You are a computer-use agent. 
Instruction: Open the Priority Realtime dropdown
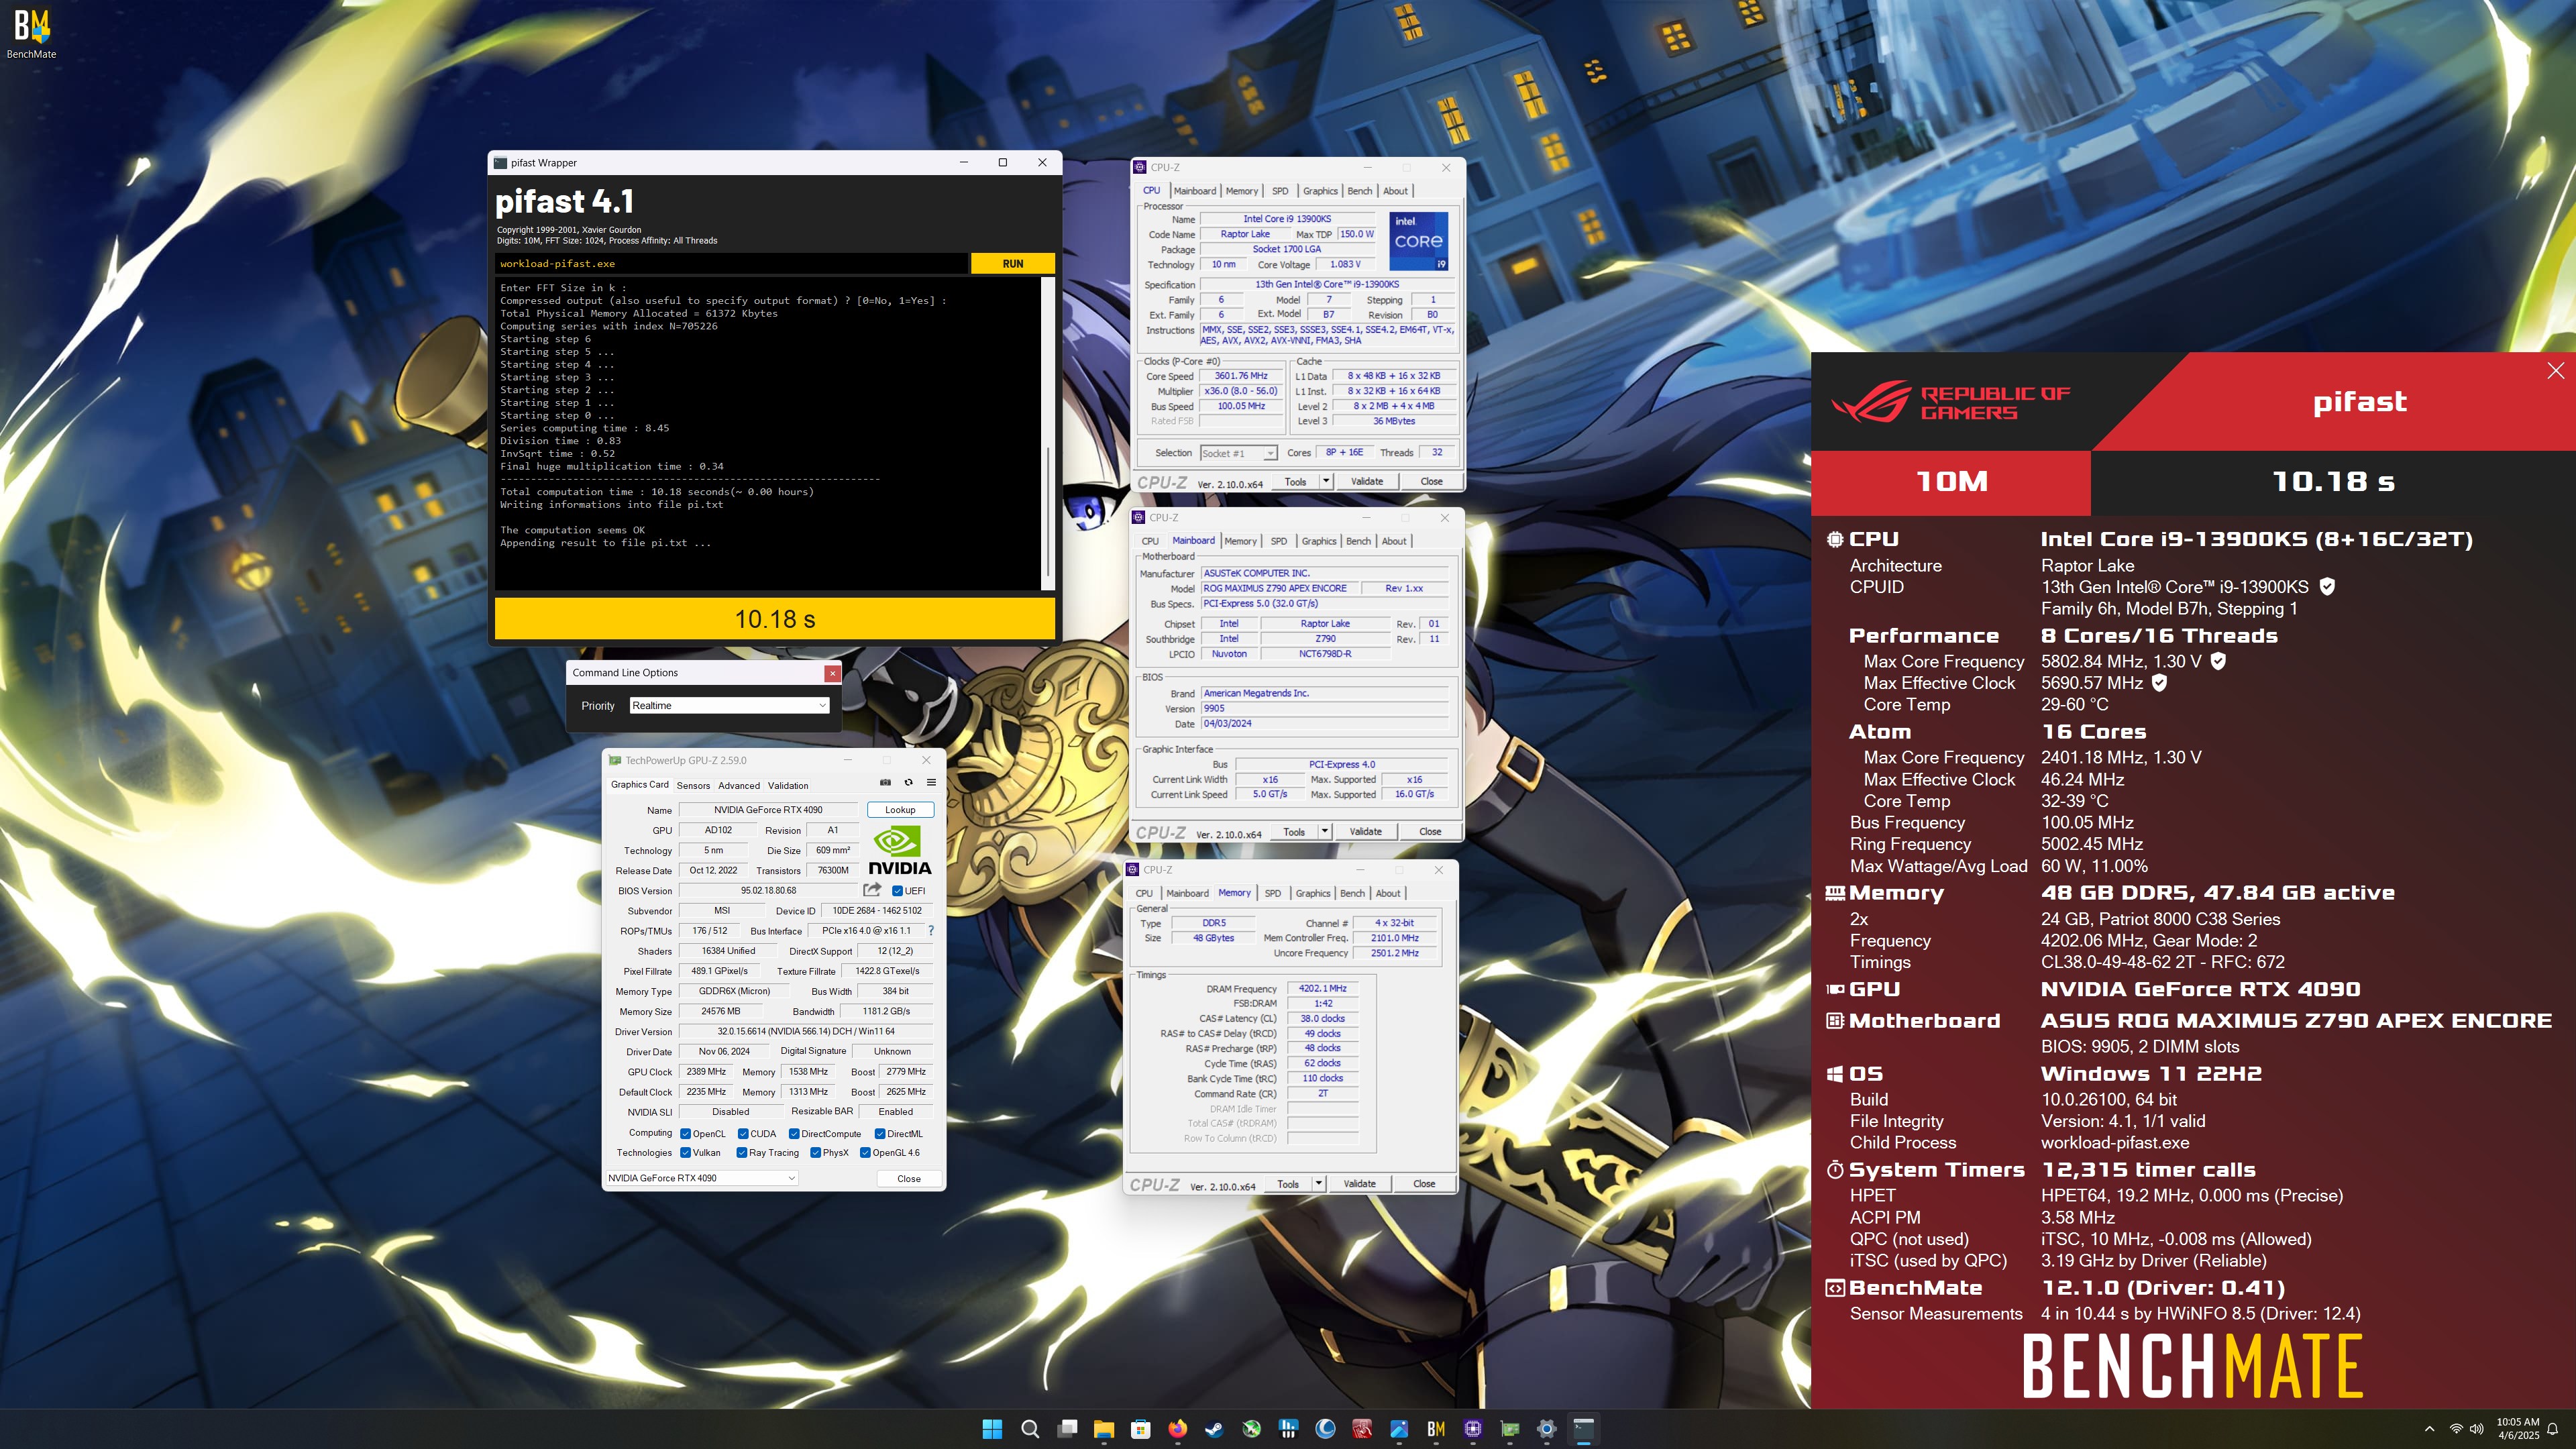[730, 706]
